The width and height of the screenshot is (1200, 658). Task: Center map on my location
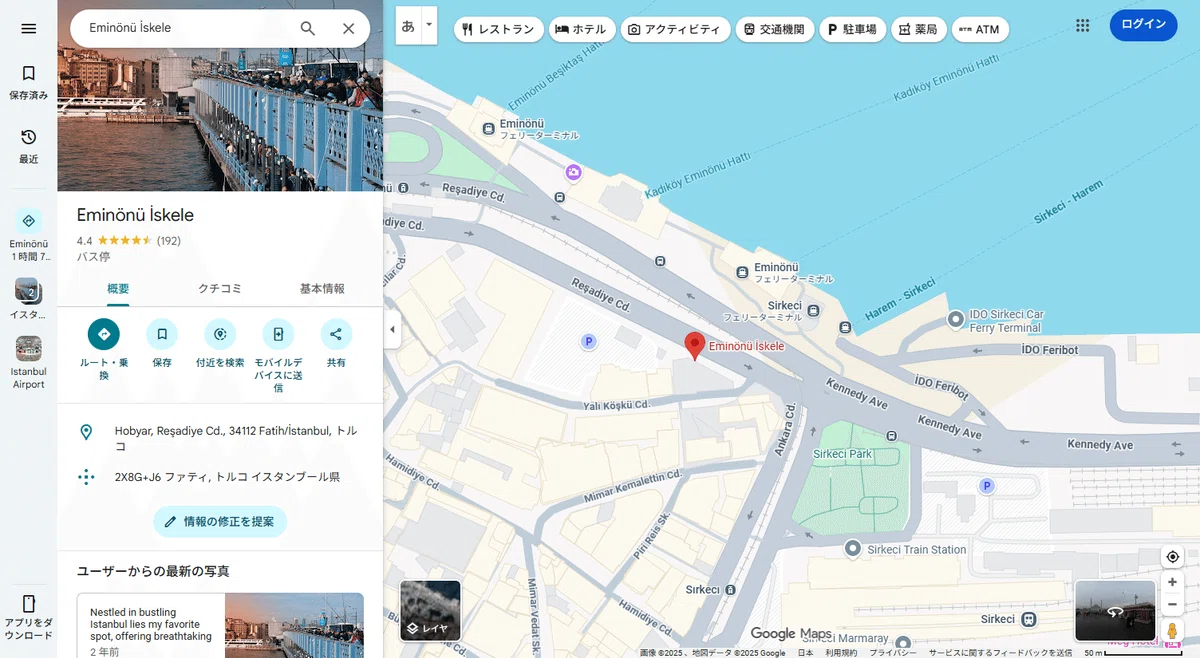[x=1173, y=557]
